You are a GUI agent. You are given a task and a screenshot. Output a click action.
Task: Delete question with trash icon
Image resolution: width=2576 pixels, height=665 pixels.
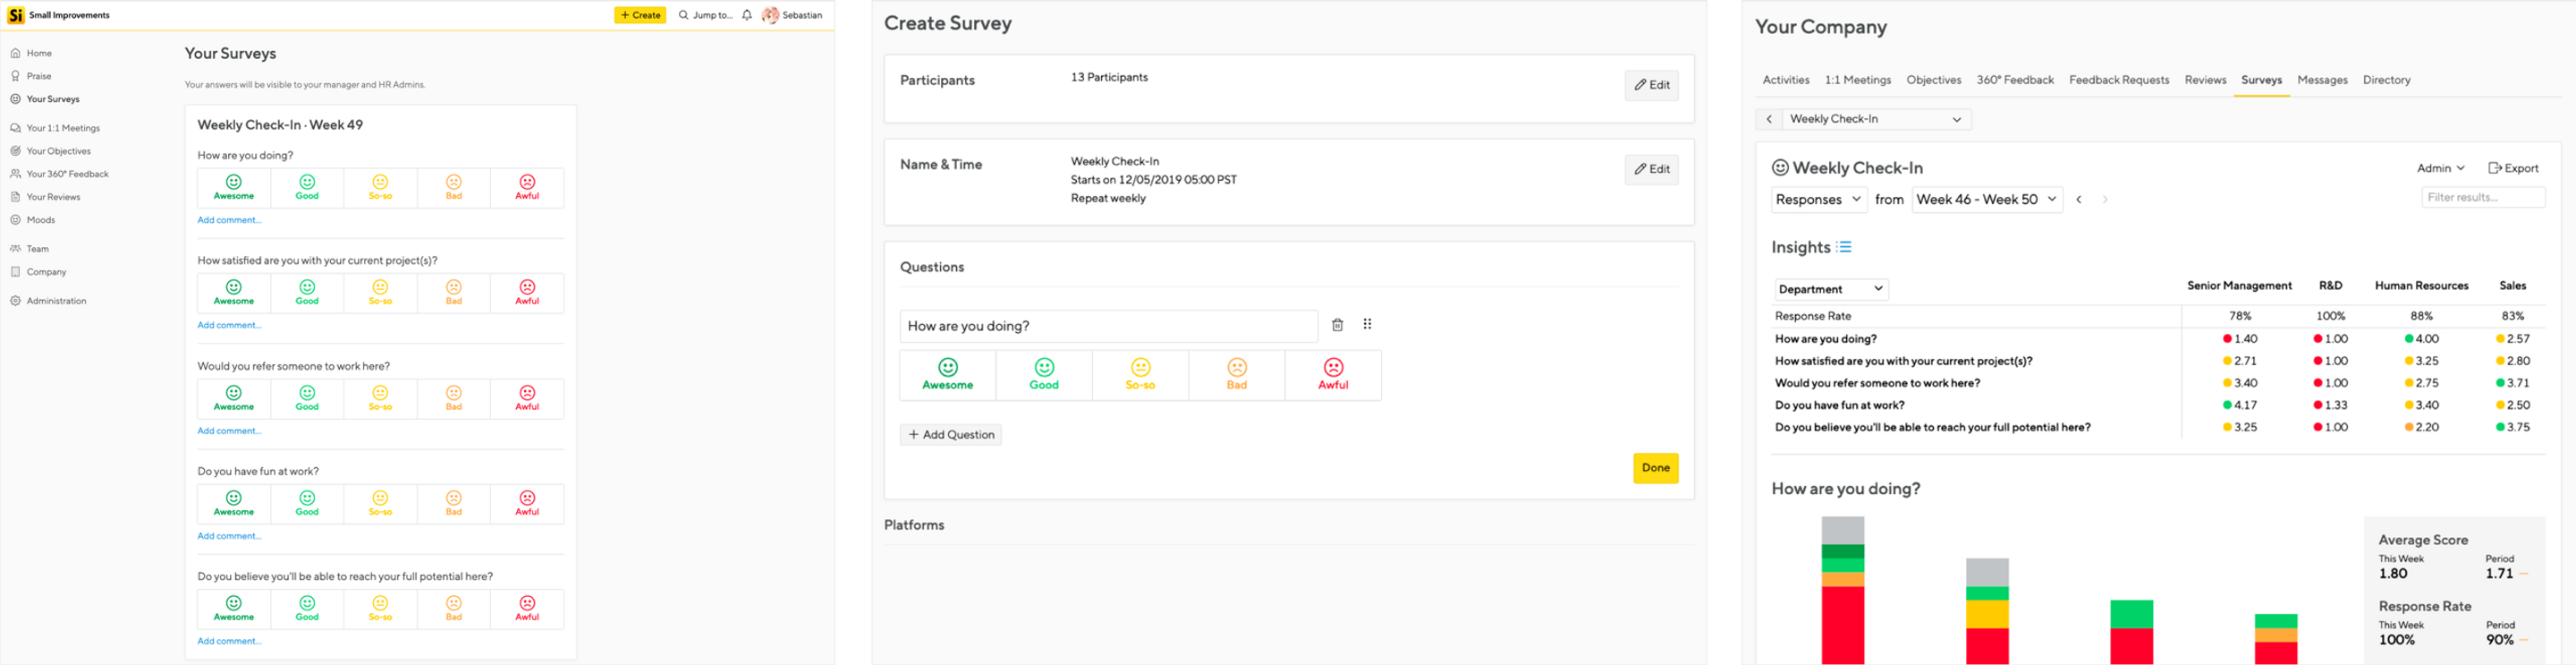click(1337, 324)
